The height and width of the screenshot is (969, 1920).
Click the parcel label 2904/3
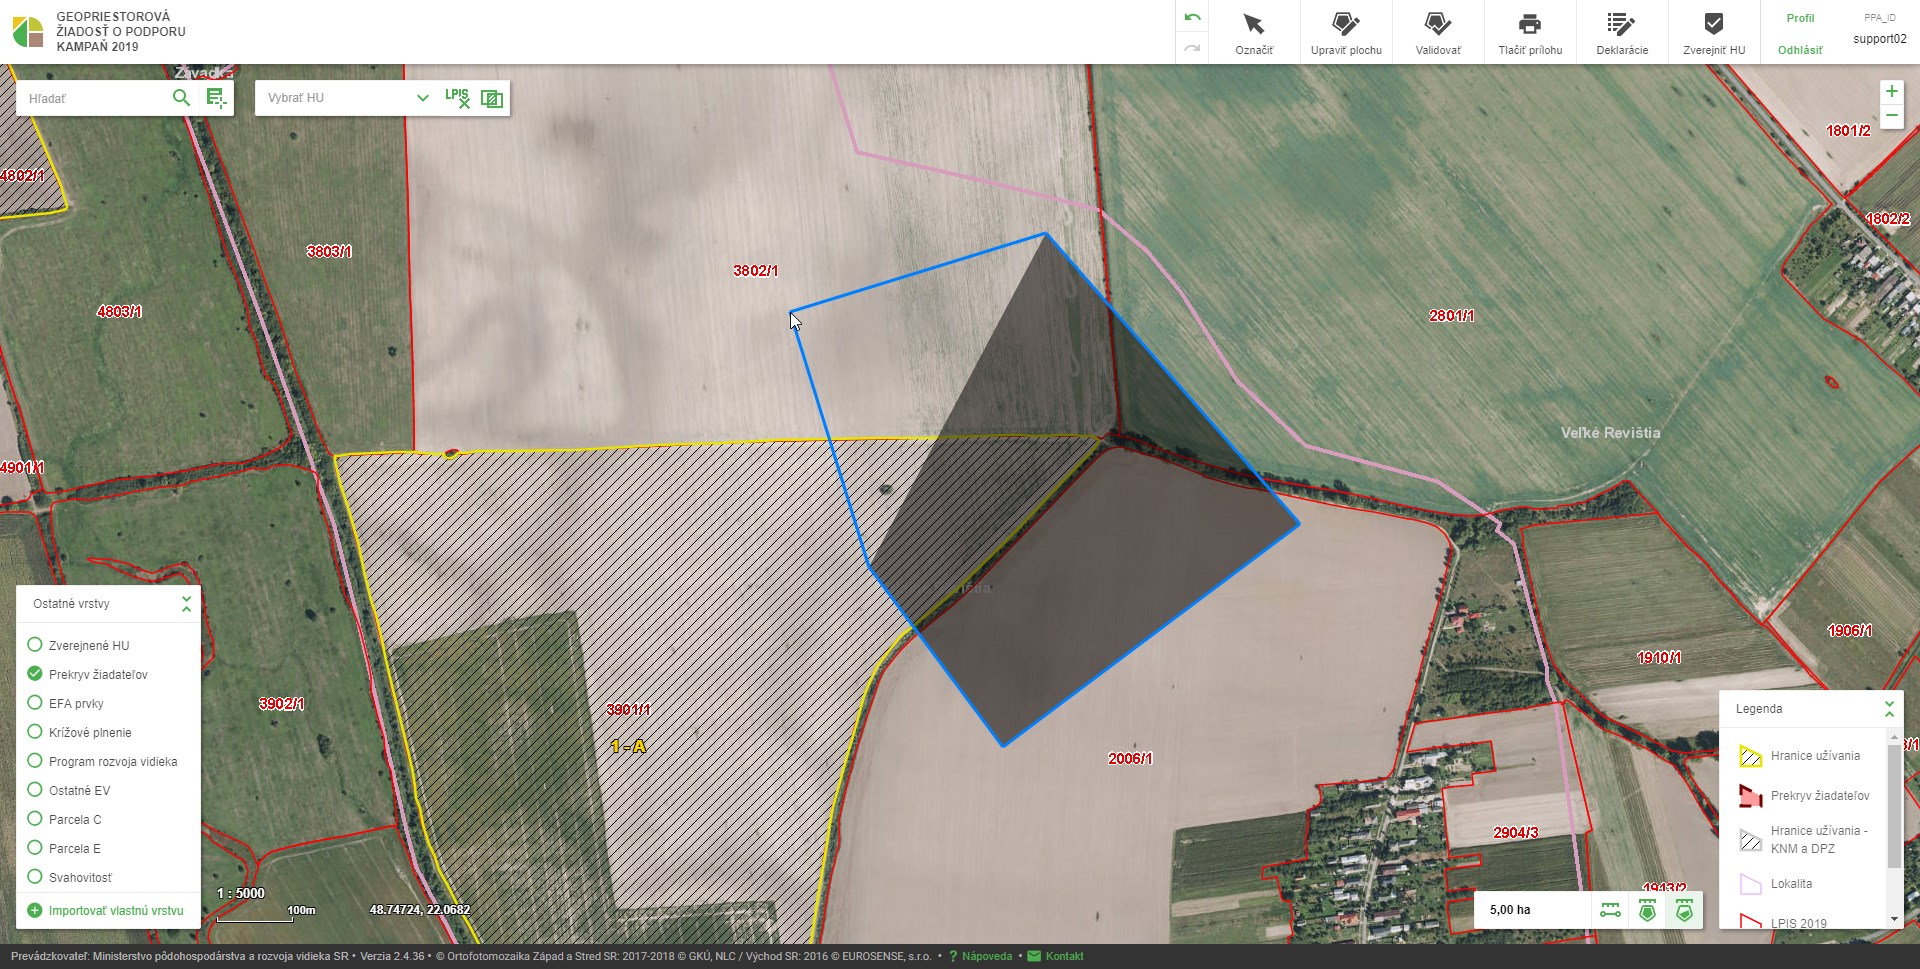click(1516, 833)
